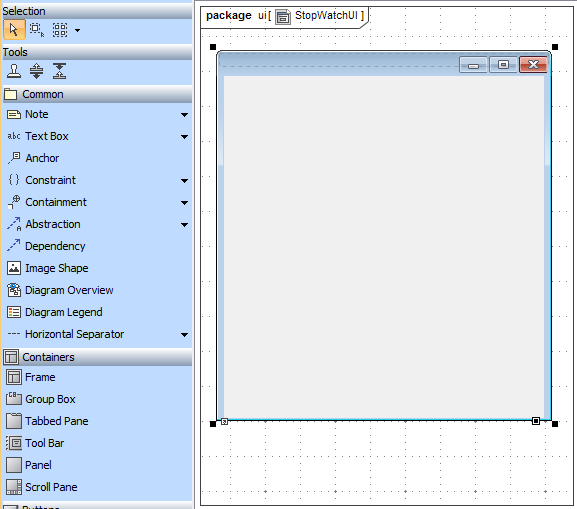
Task: Choose the Containment tool
Action: click(47, 202)
